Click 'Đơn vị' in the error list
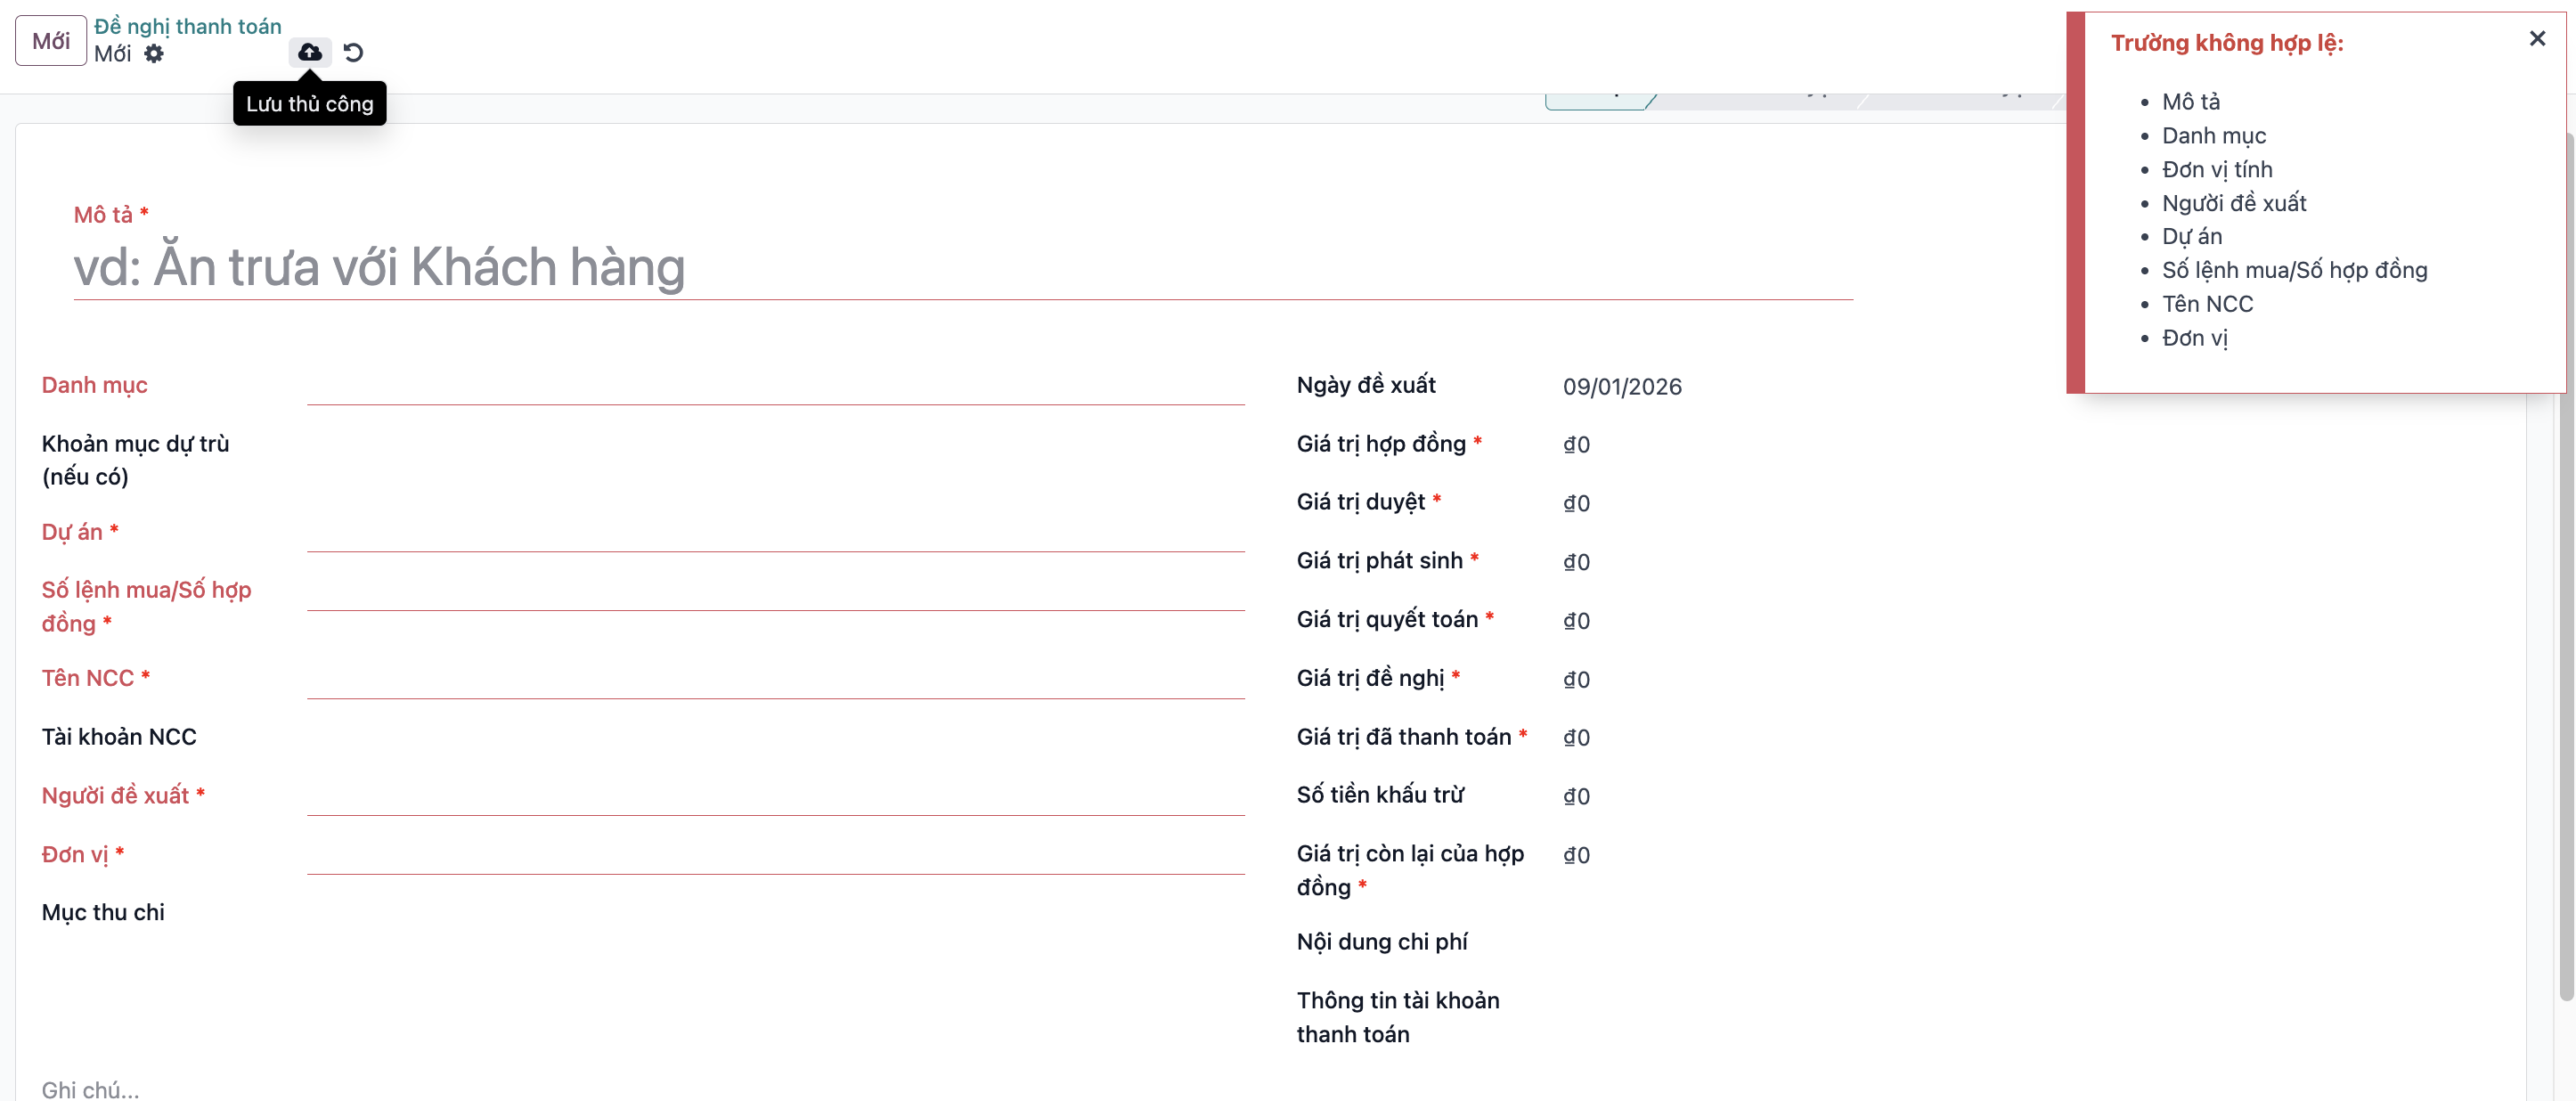Image resolution: width=2576 pixels, height=1101 pixels. click(x=2195, y=338)
